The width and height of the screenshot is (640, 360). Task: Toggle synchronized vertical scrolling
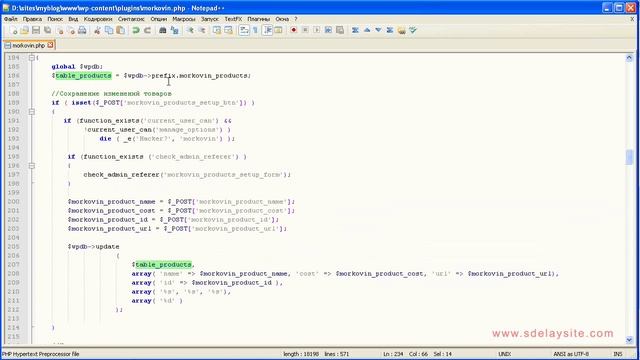tap(217, 30)
